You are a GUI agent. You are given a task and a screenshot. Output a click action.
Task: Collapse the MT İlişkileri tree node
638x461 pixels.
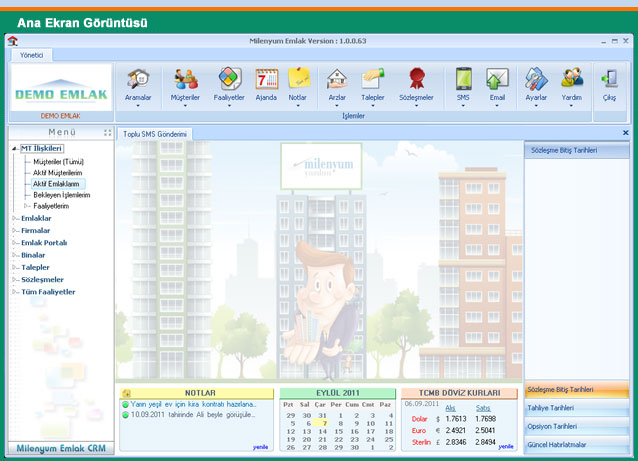pos(15,149)
